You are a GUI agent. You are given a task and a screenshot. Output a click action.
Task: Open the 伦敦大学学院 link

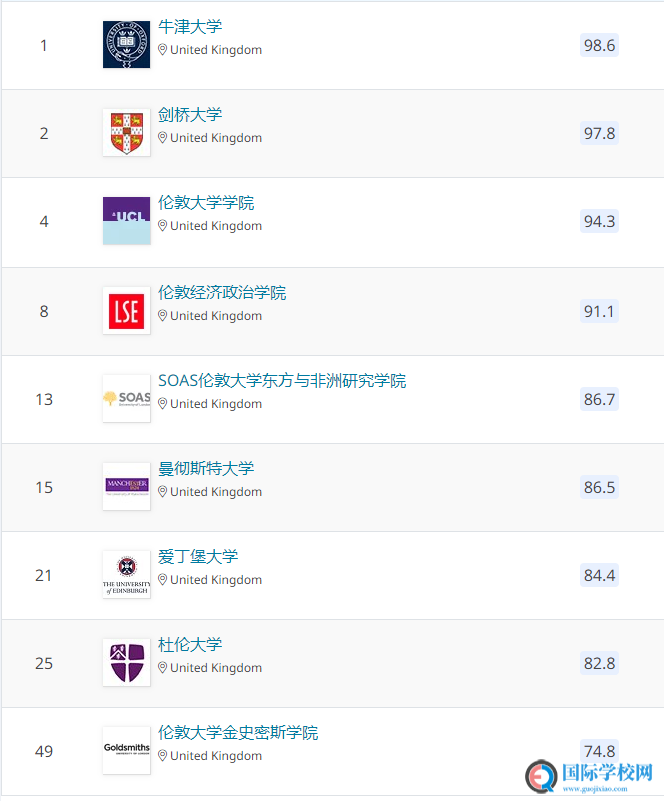click(206, 202)
